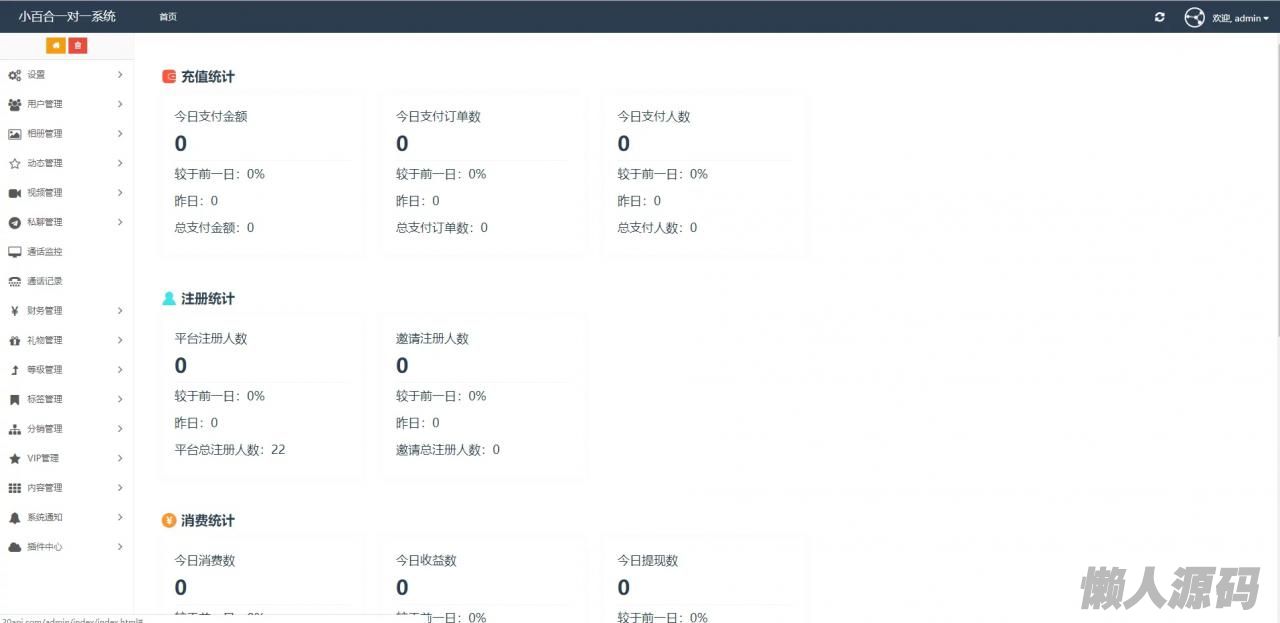Click the 邀请总注册人数: 0 text
1280x623 pixels.
tap(448, 450)
